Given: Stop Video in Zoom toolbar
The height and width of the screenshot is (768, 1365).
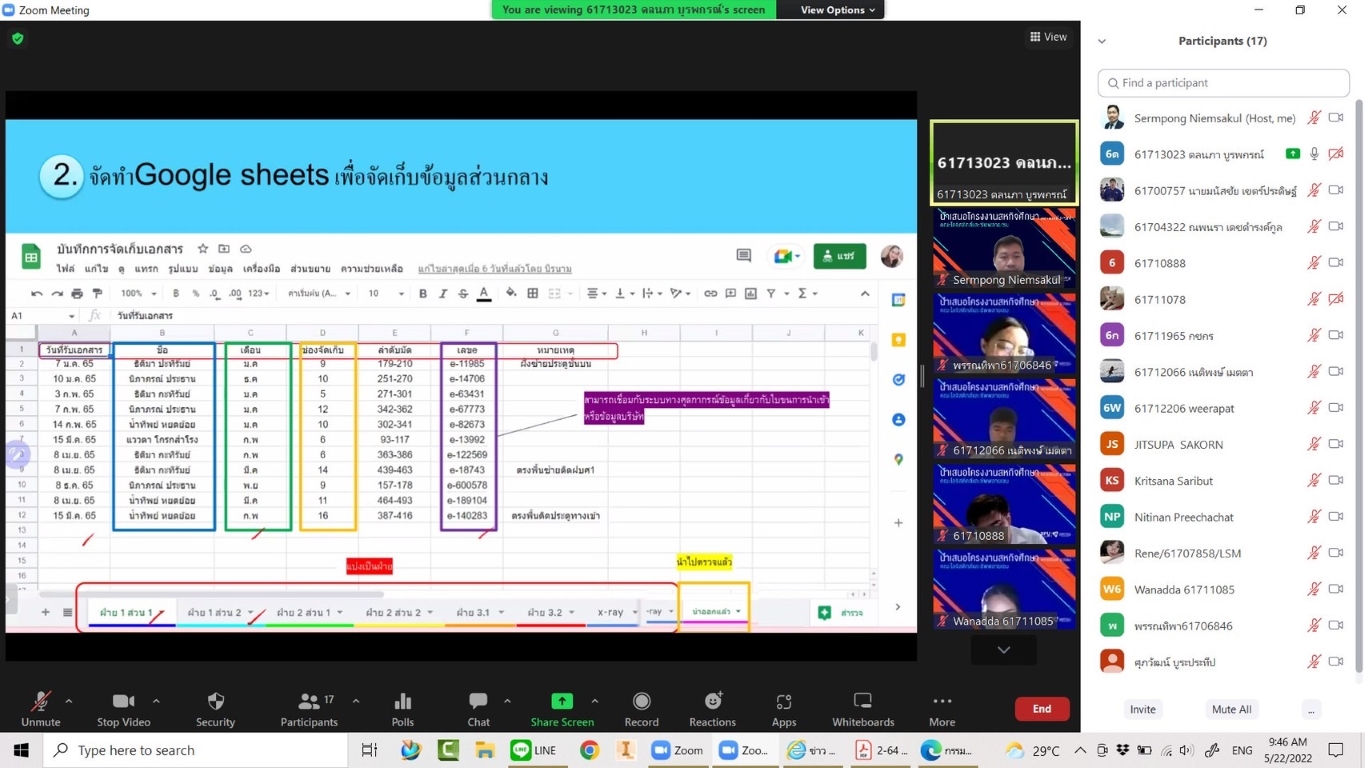Looking at the screenshot, I should tap(123, 709).
